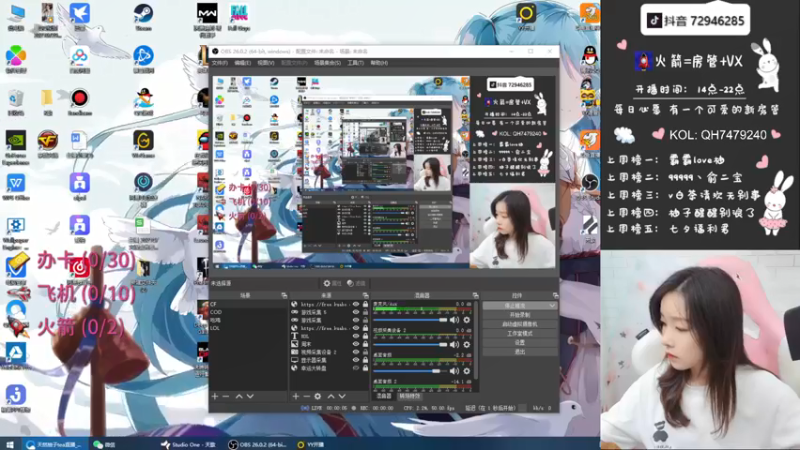
Task: Click 视频采集设备 2 volume slider
Action: pos(410,344)
